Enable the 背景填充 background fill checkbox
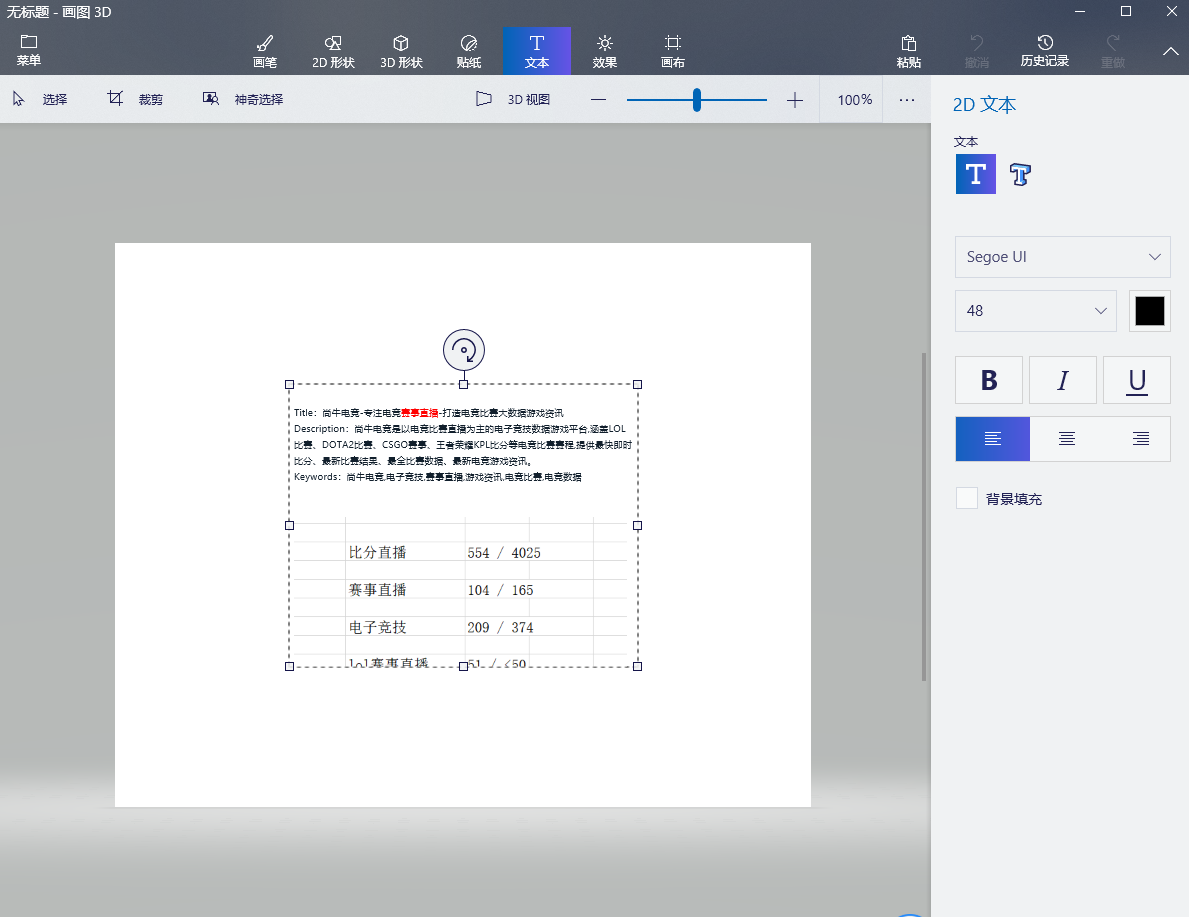1189x917 pixels. [967, 498]
